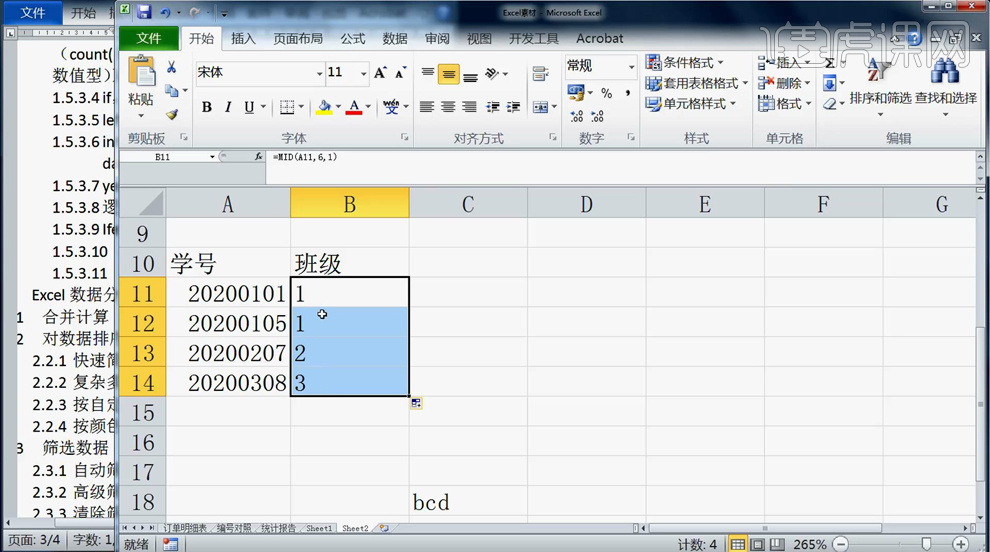Click the Decrease Font Size icon

[x=400, y=73]
